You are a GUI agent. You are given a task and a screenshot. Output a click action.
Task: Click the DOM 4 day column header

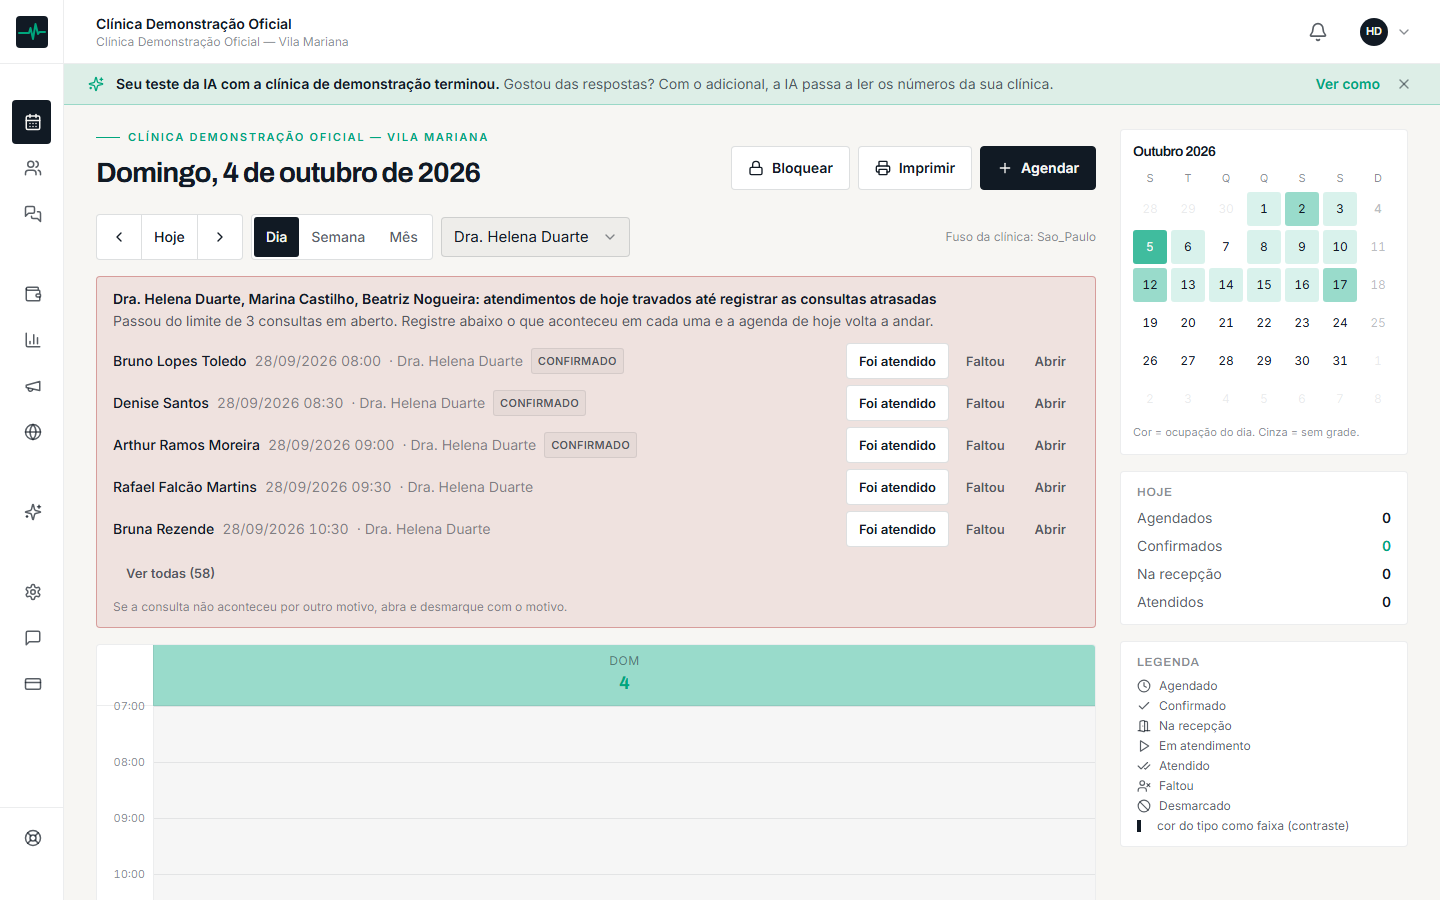click(624, 675)
